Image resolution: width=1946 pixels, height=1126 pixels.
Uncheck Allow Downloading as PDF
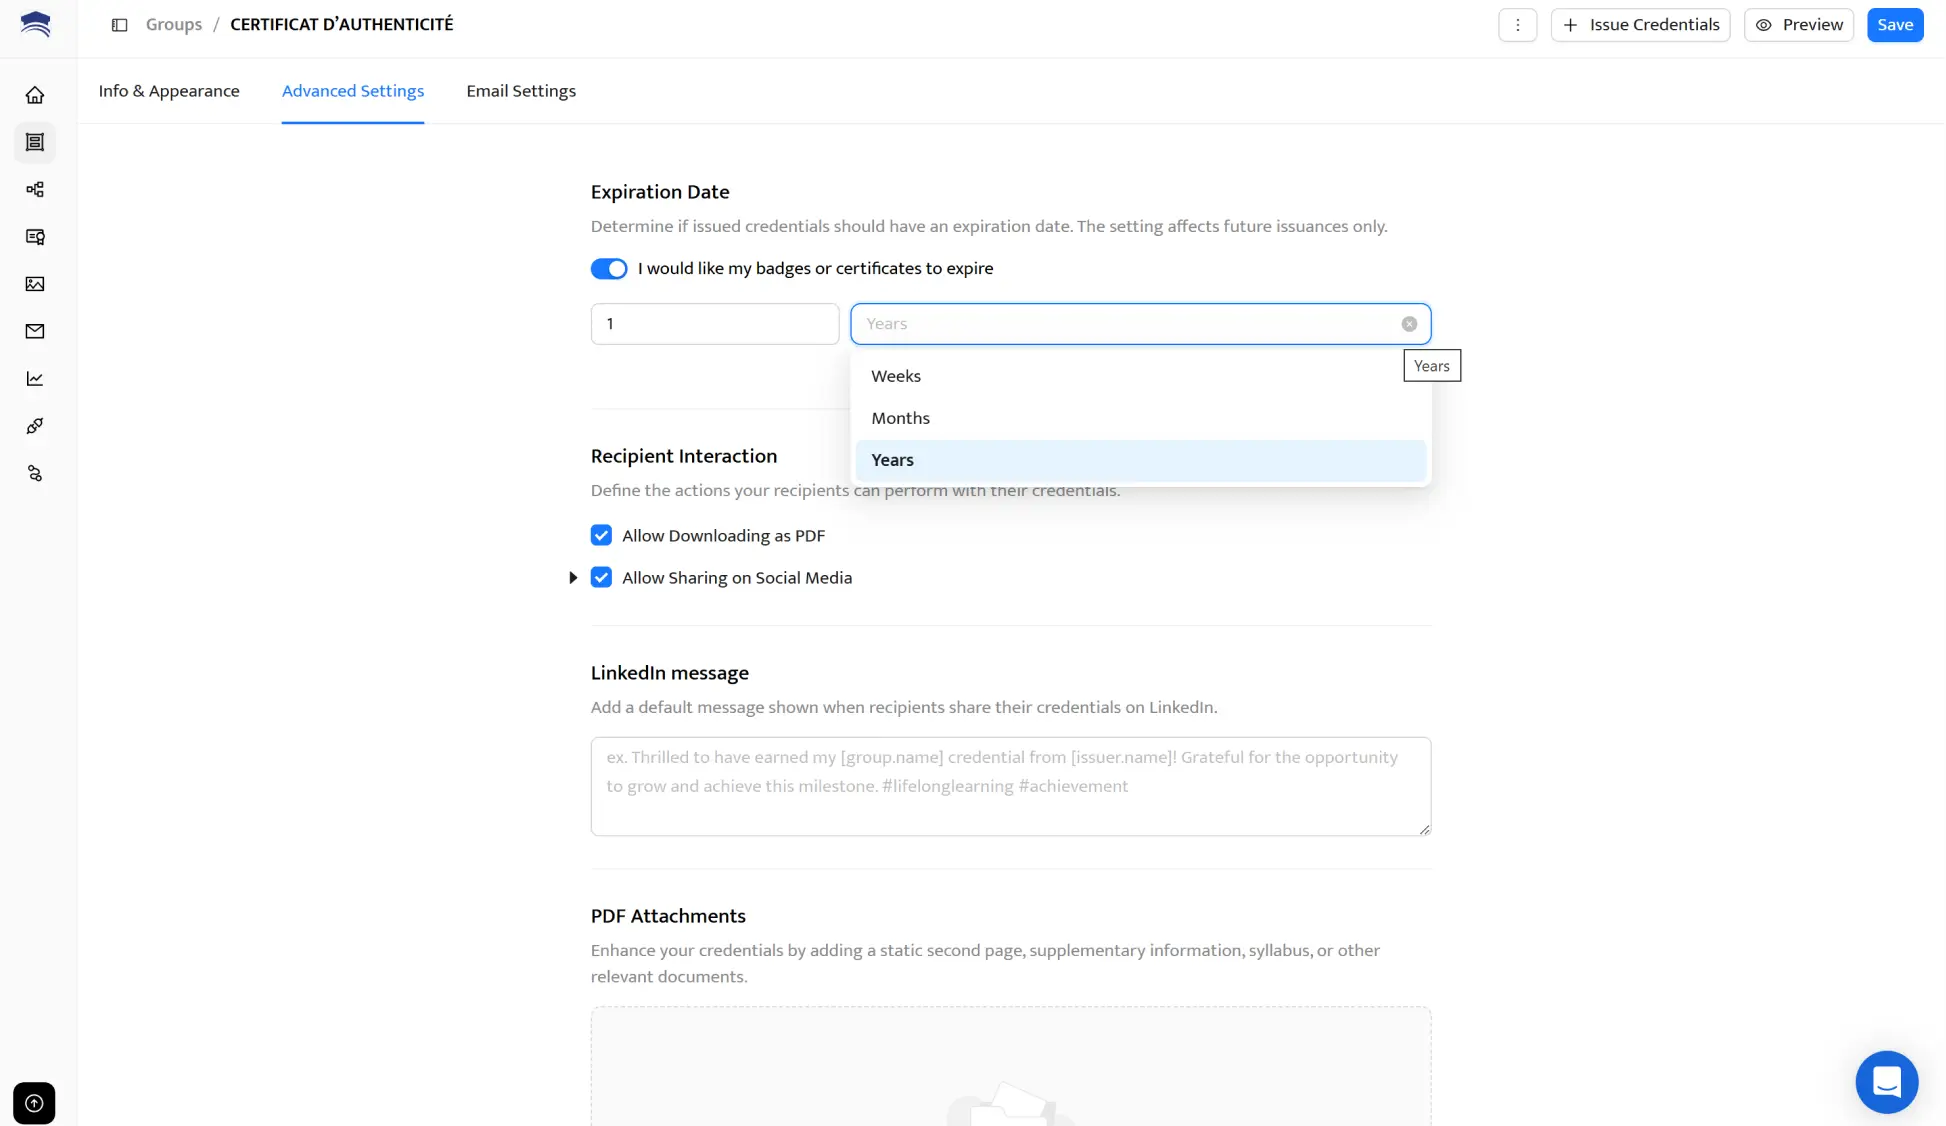(601, 536)
